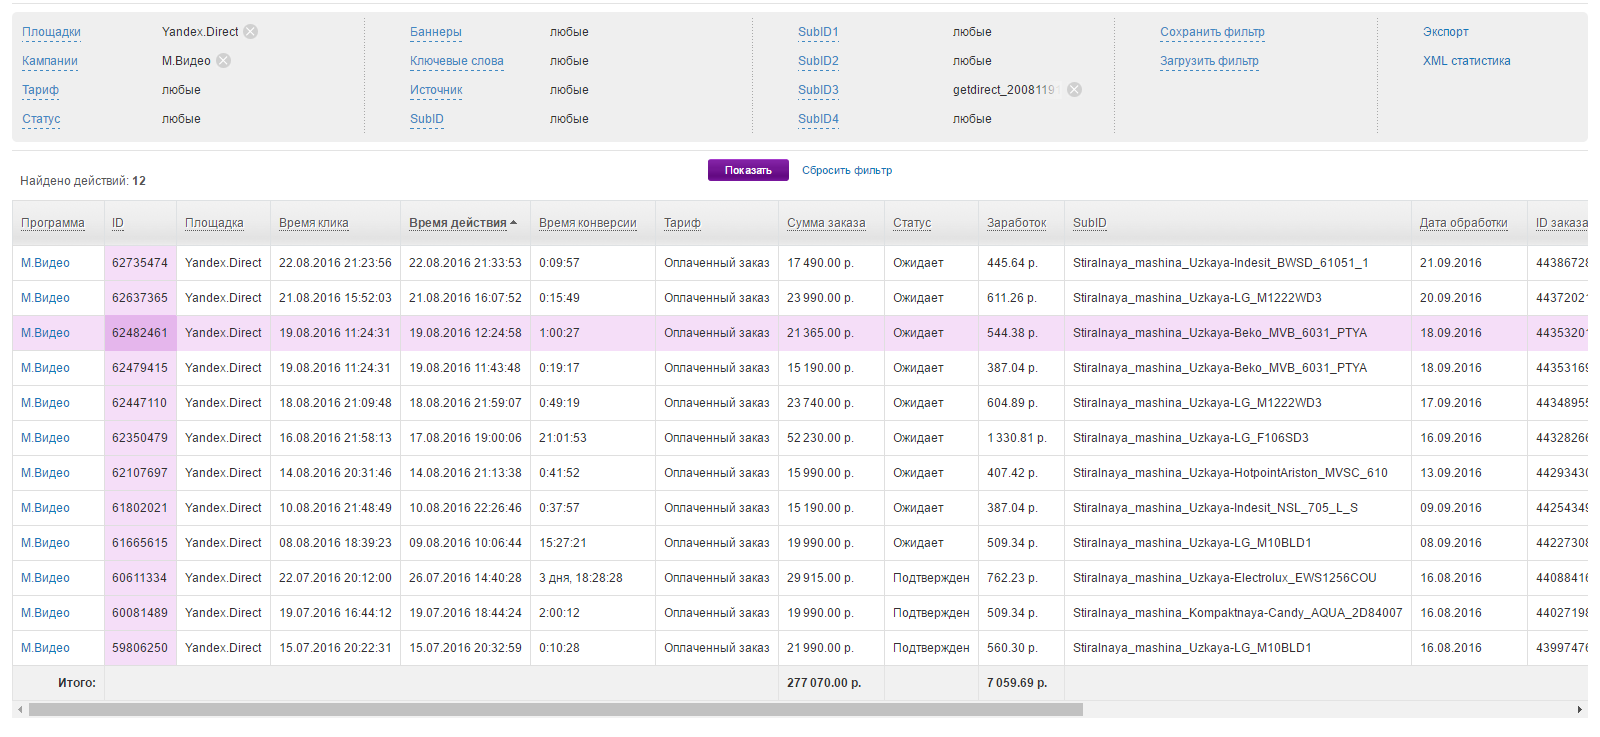Click the sort arrow on Время действия
The height and width of the screenshot is (737, 1600).
514,223
